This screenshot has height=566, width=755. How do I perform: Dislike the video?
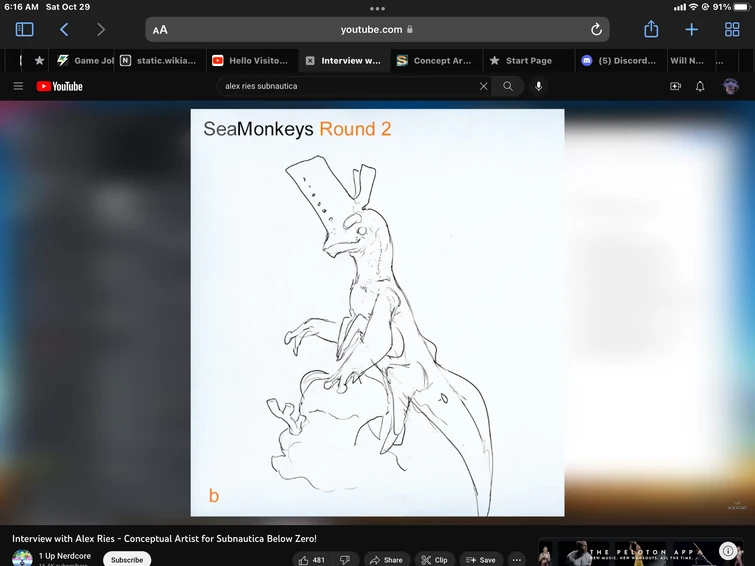click(x=345, y=560)
